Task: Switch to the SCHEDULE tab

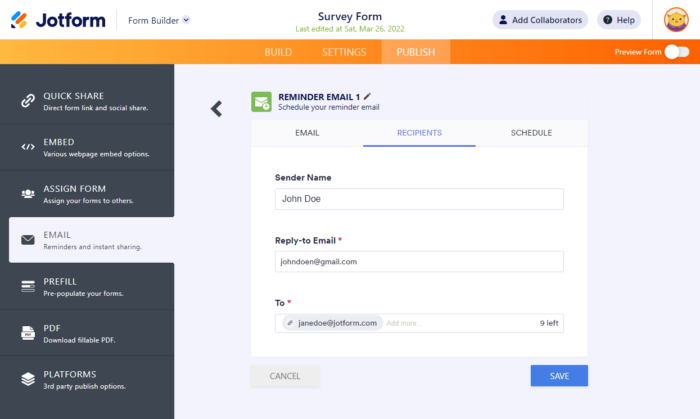Action: (x=531, y=133)
